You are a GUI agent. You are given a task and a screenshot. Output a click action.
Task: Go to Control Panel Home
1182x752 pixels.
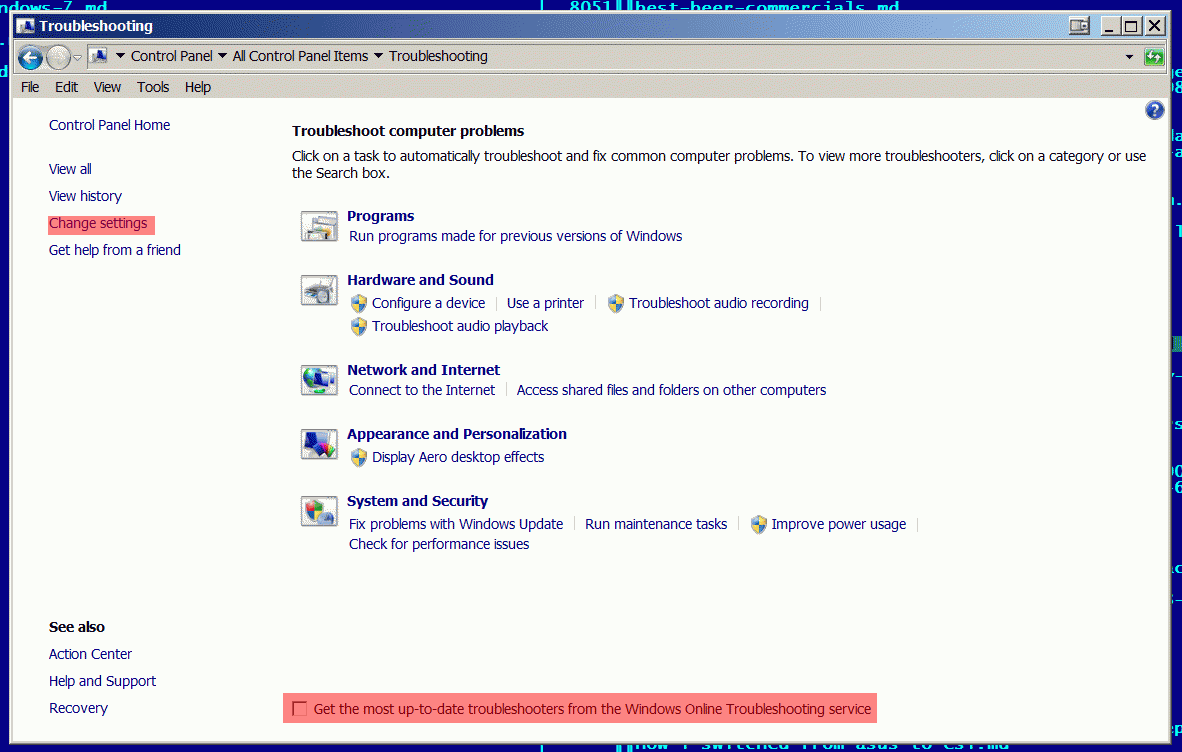pyautogui.click(x=109, y=125)
